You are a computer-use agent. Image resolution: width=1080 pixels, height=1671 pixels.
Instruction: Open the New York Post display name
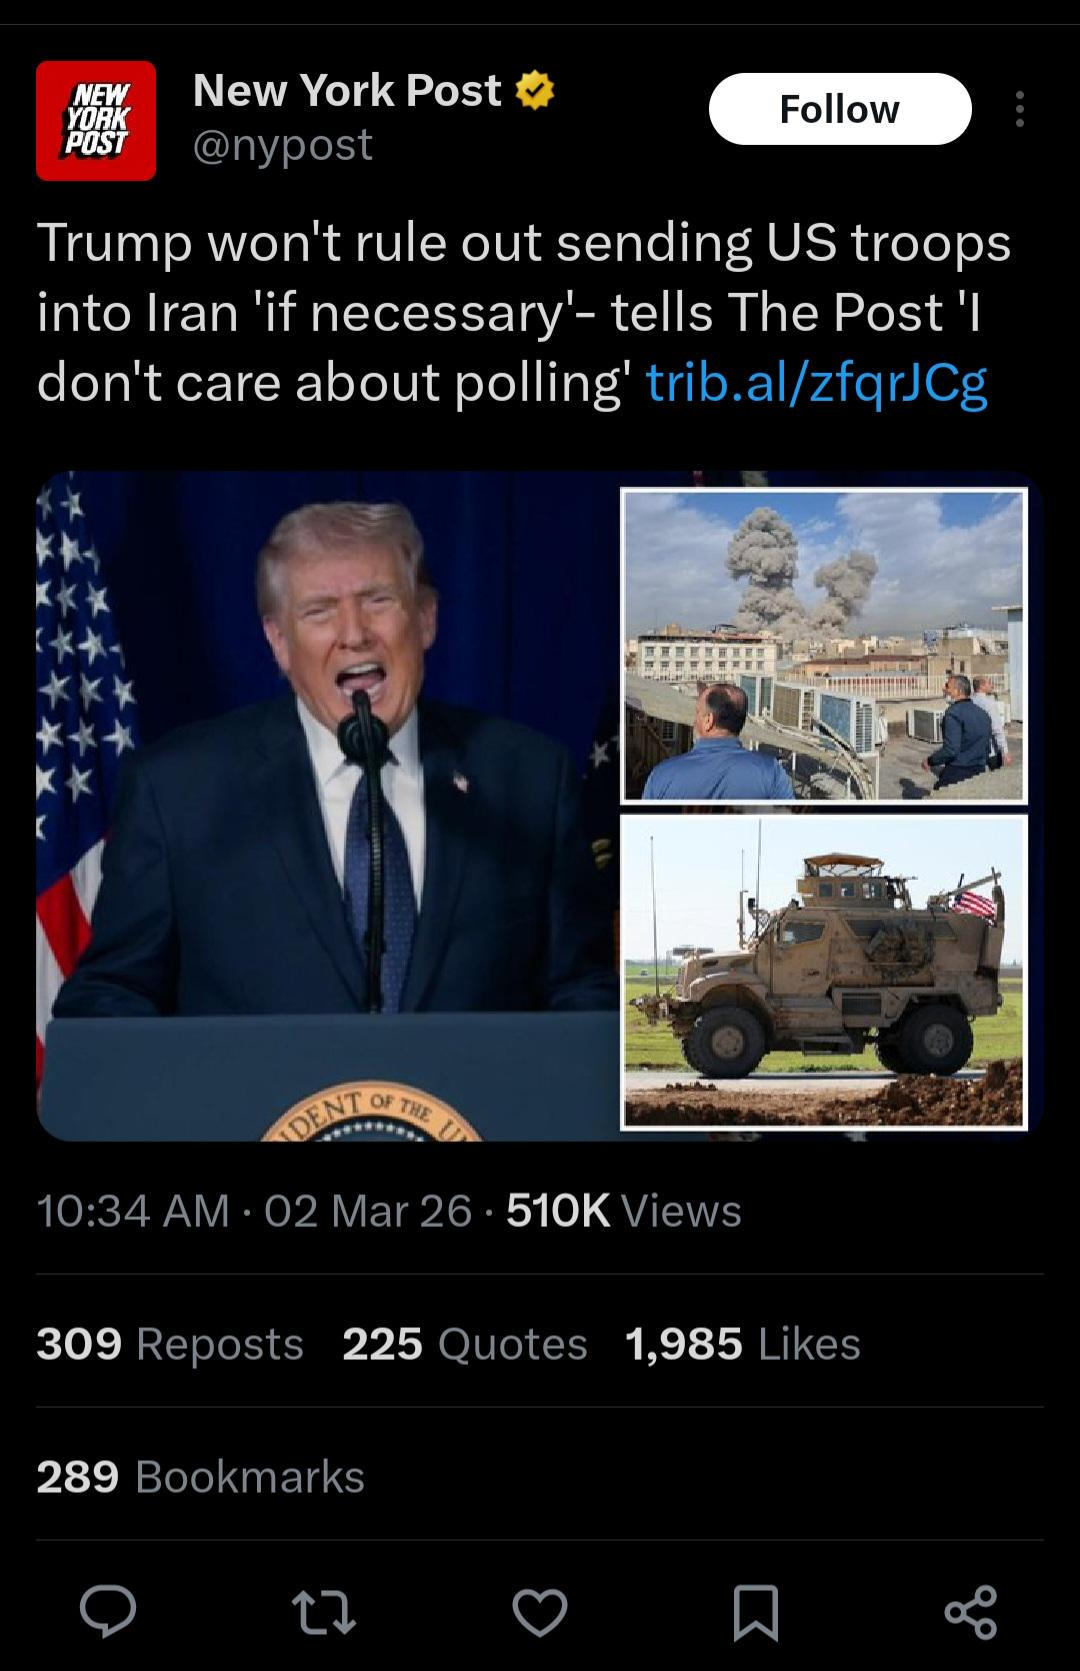pos(347,91)
